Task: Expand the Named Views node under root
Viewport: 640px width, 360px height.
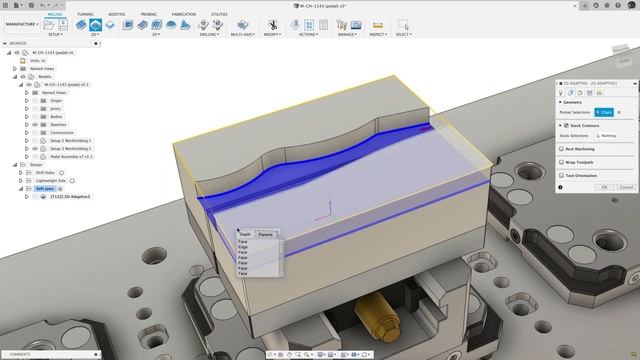Action: [15, 69]
